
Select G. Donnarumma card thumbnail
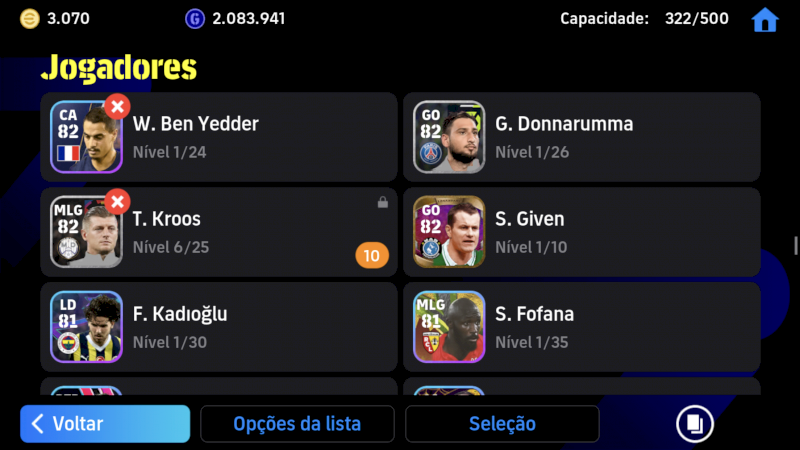(449, 137)
